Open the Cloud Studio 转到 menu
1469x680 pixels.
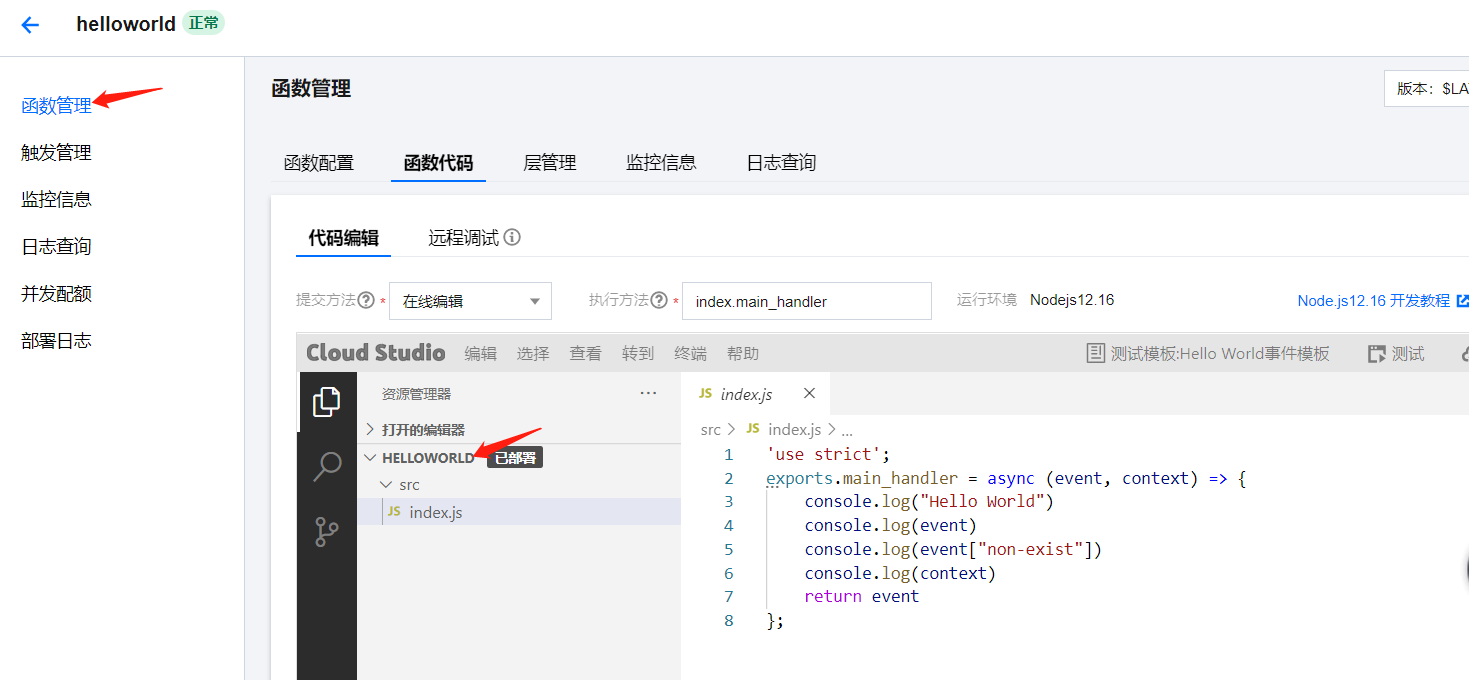point(637,353)
